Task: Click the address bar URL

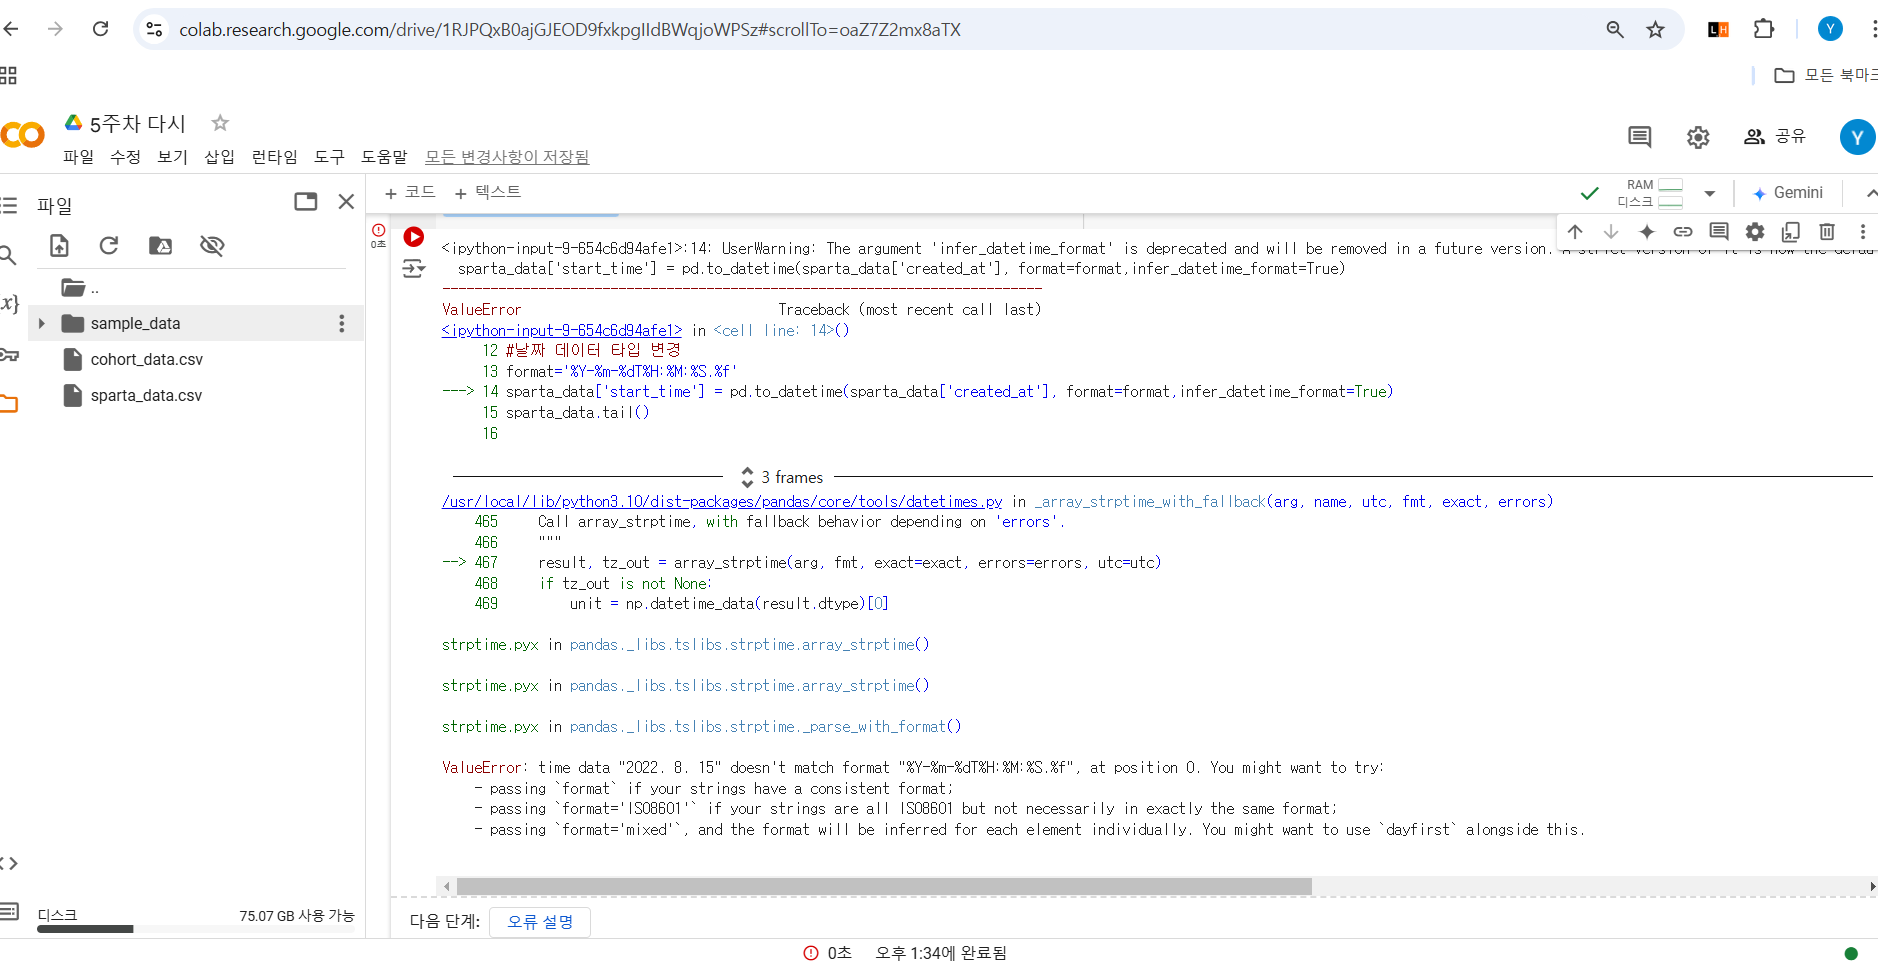Action: [x=570, y=30]
